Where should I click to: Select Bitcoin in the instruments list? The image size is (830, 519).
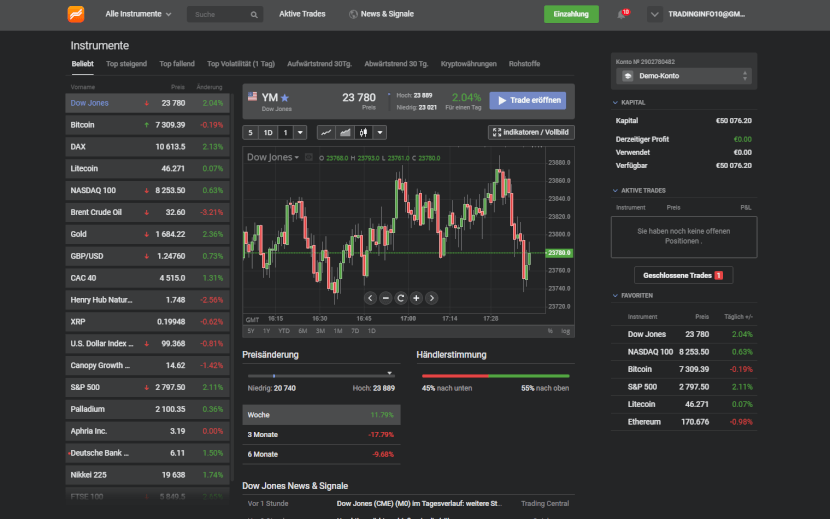147,125
